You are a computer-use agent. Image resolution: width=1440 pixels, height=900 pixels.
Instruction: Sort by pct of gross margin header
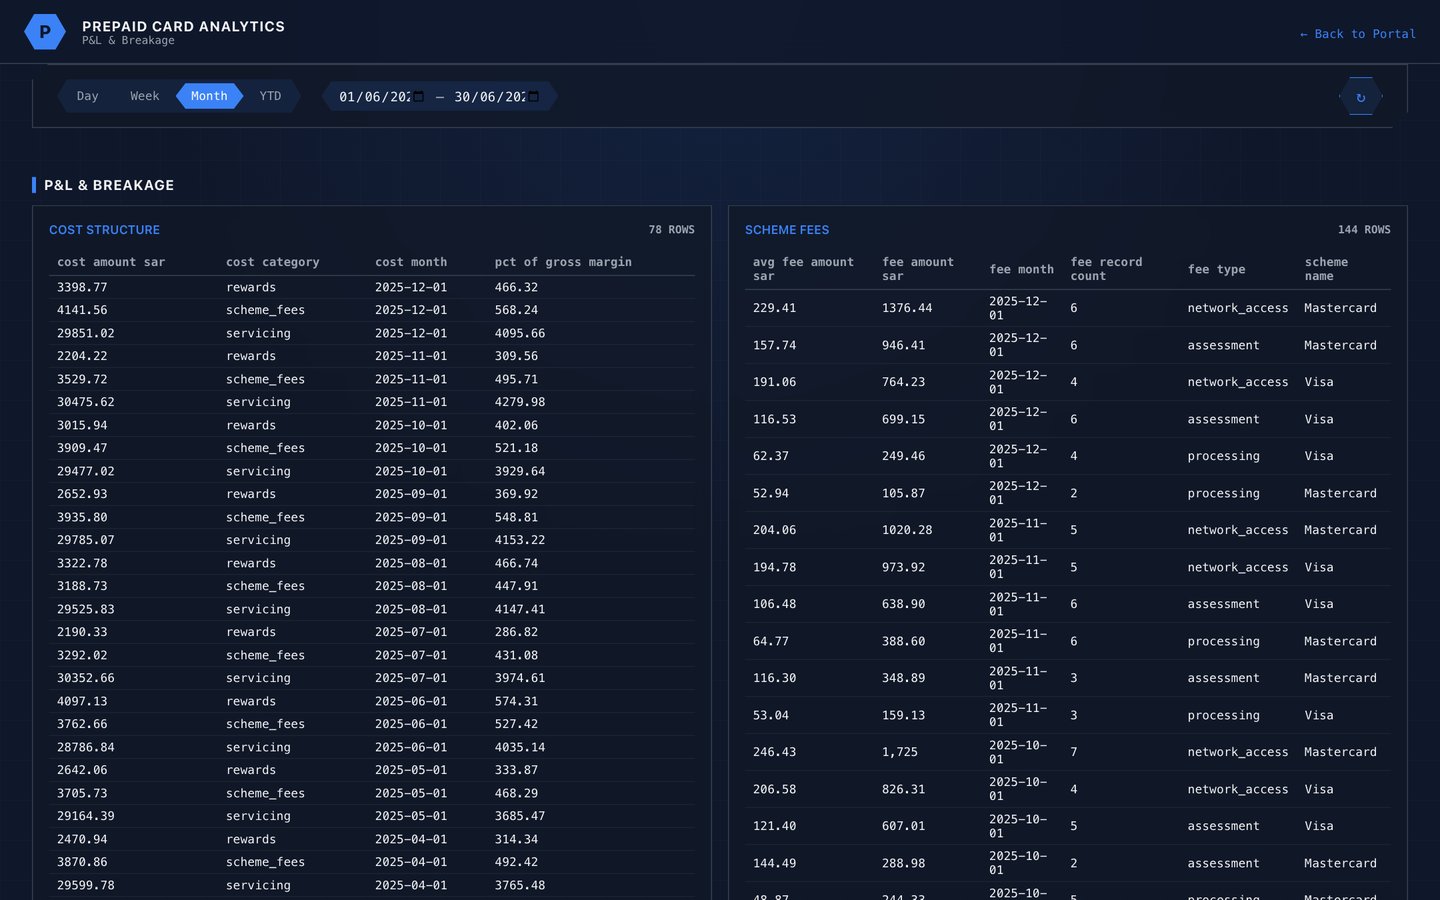(563, 262)
